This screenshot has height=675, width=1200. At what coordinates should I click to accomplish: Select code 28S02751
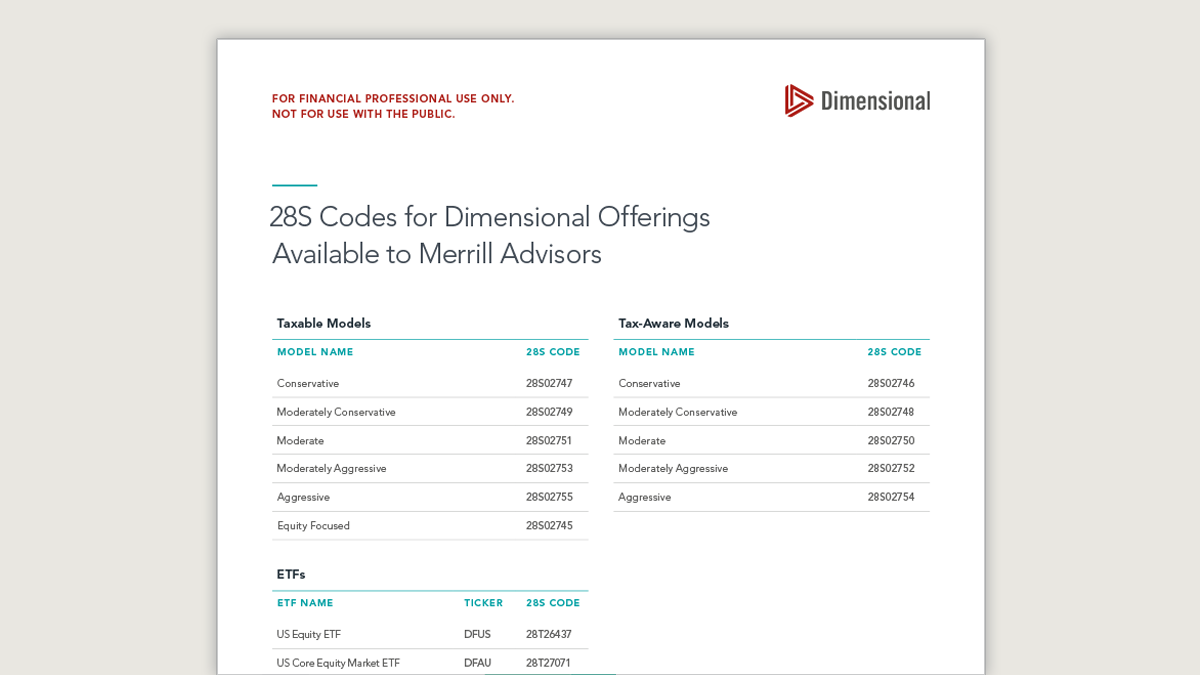click(x=549, y=440)
